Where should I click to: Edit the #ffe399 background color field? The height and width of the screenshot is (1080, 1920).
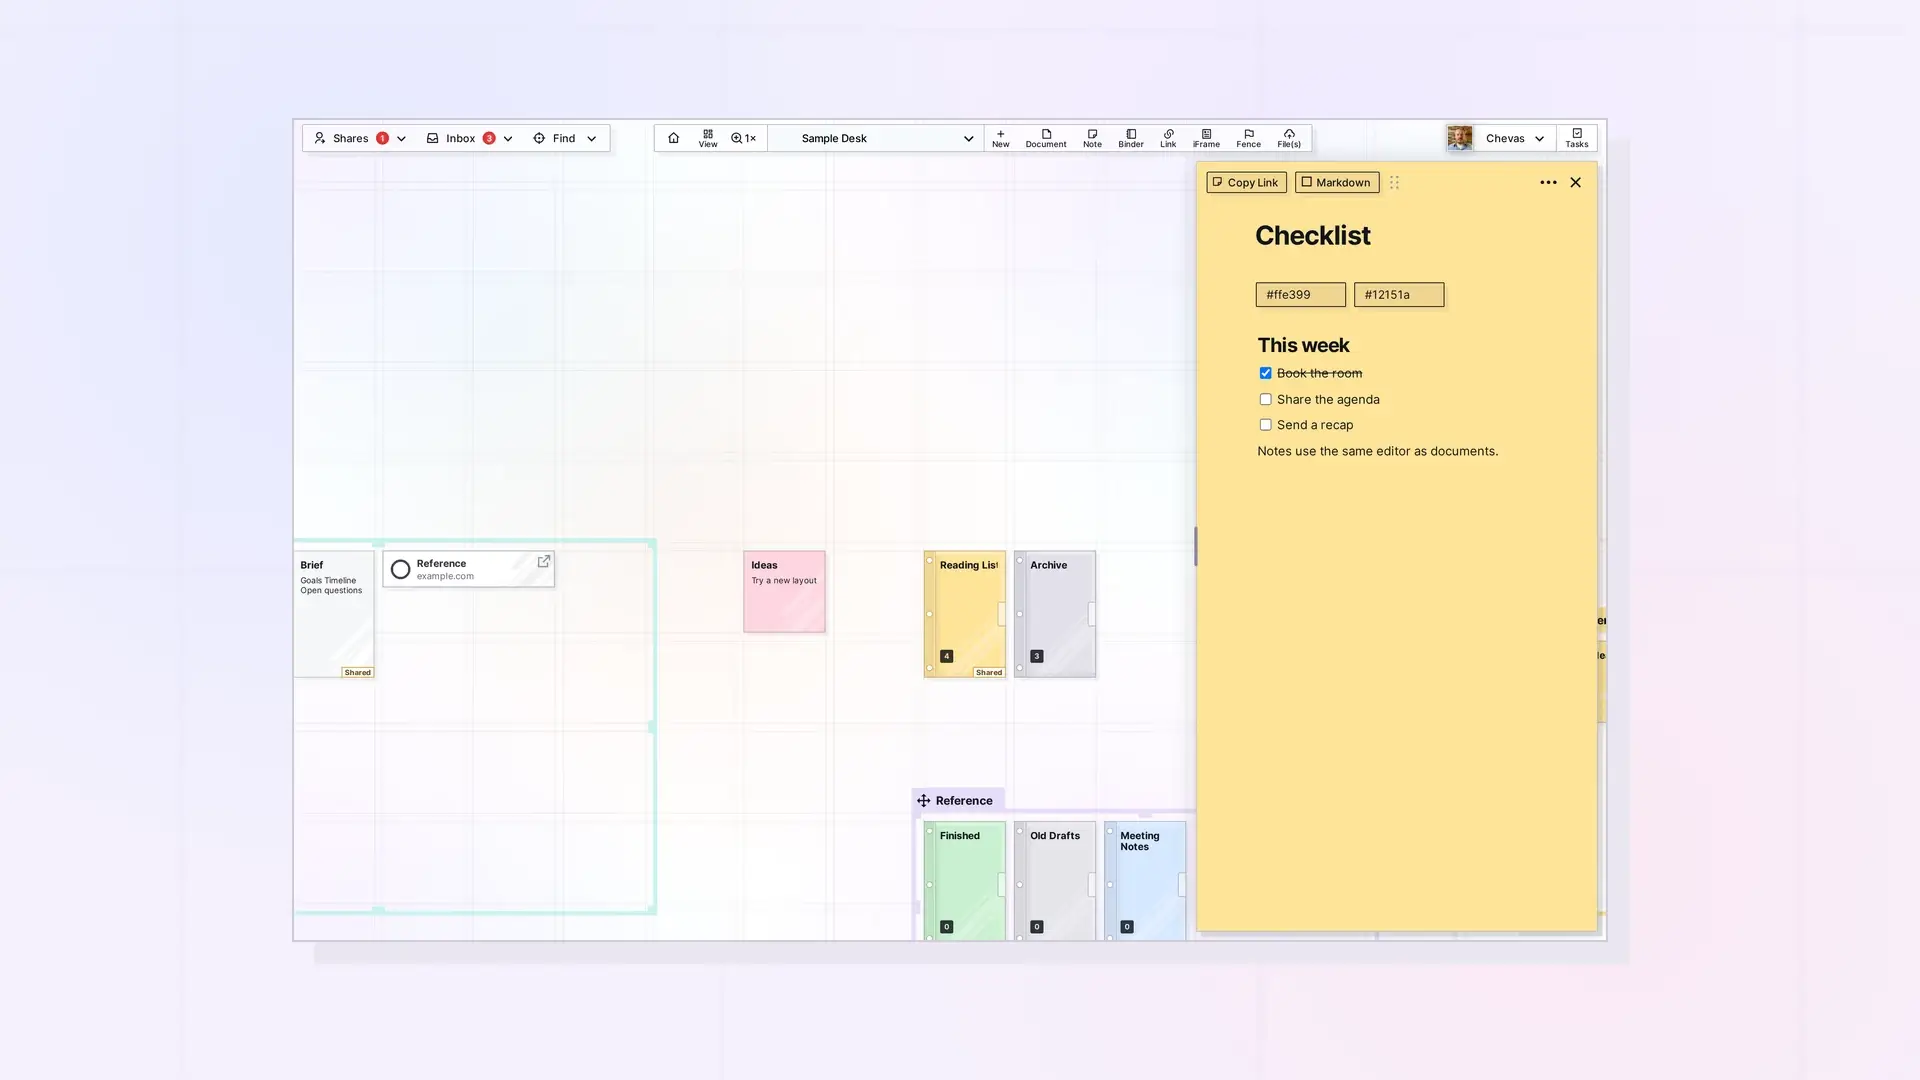point(1300,295)
